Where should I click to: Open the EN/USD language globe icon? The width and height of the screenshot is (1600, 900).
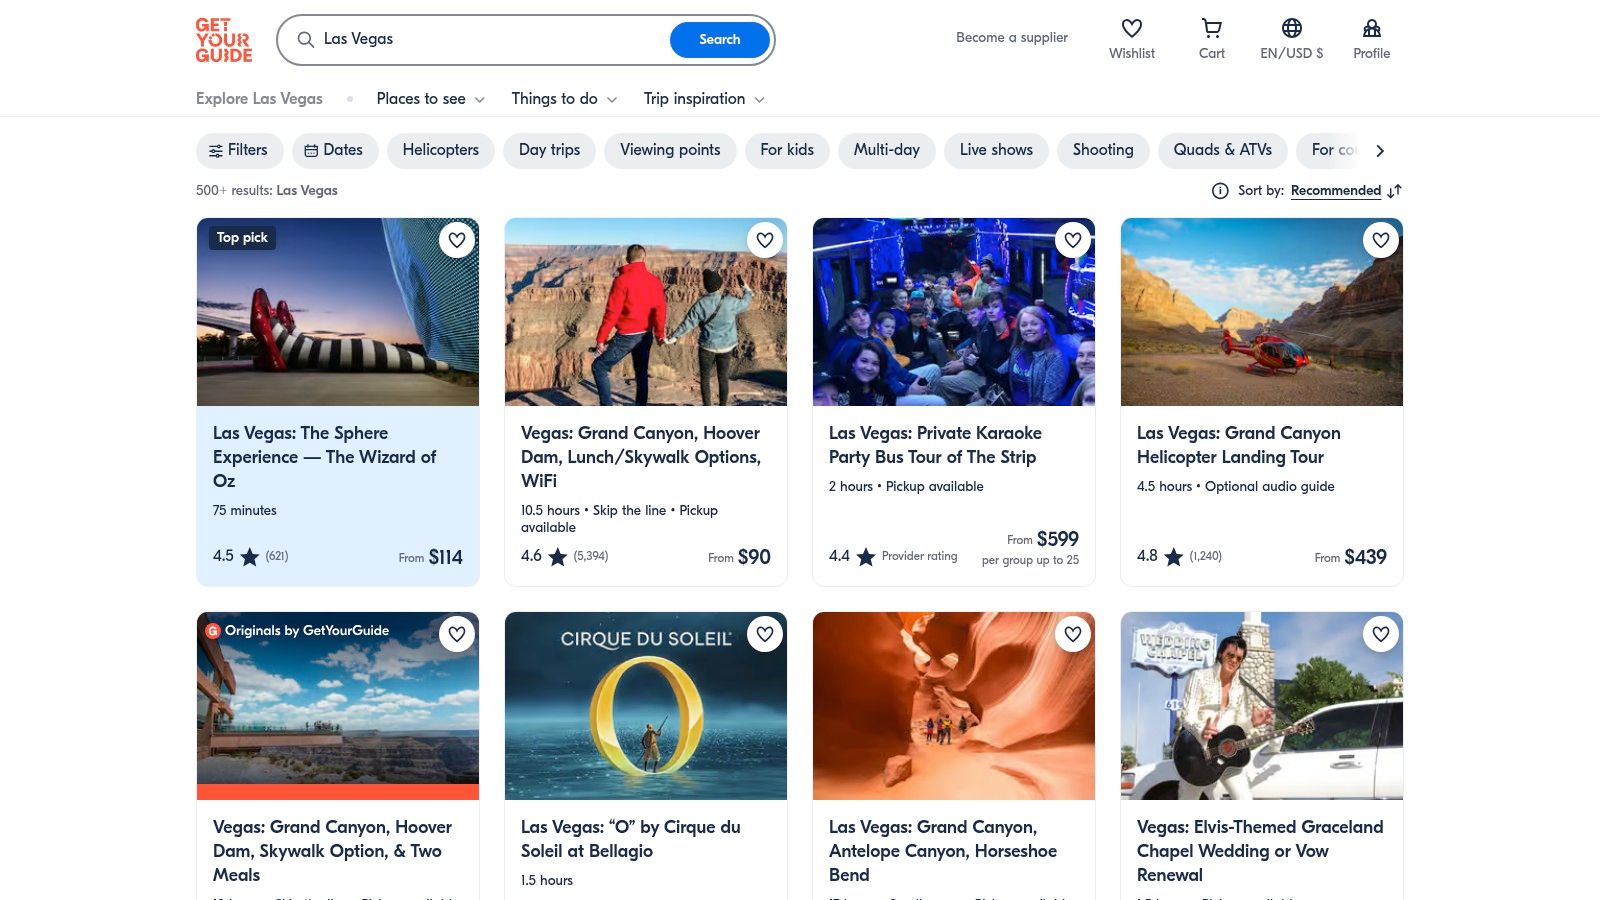(1291, 29)
